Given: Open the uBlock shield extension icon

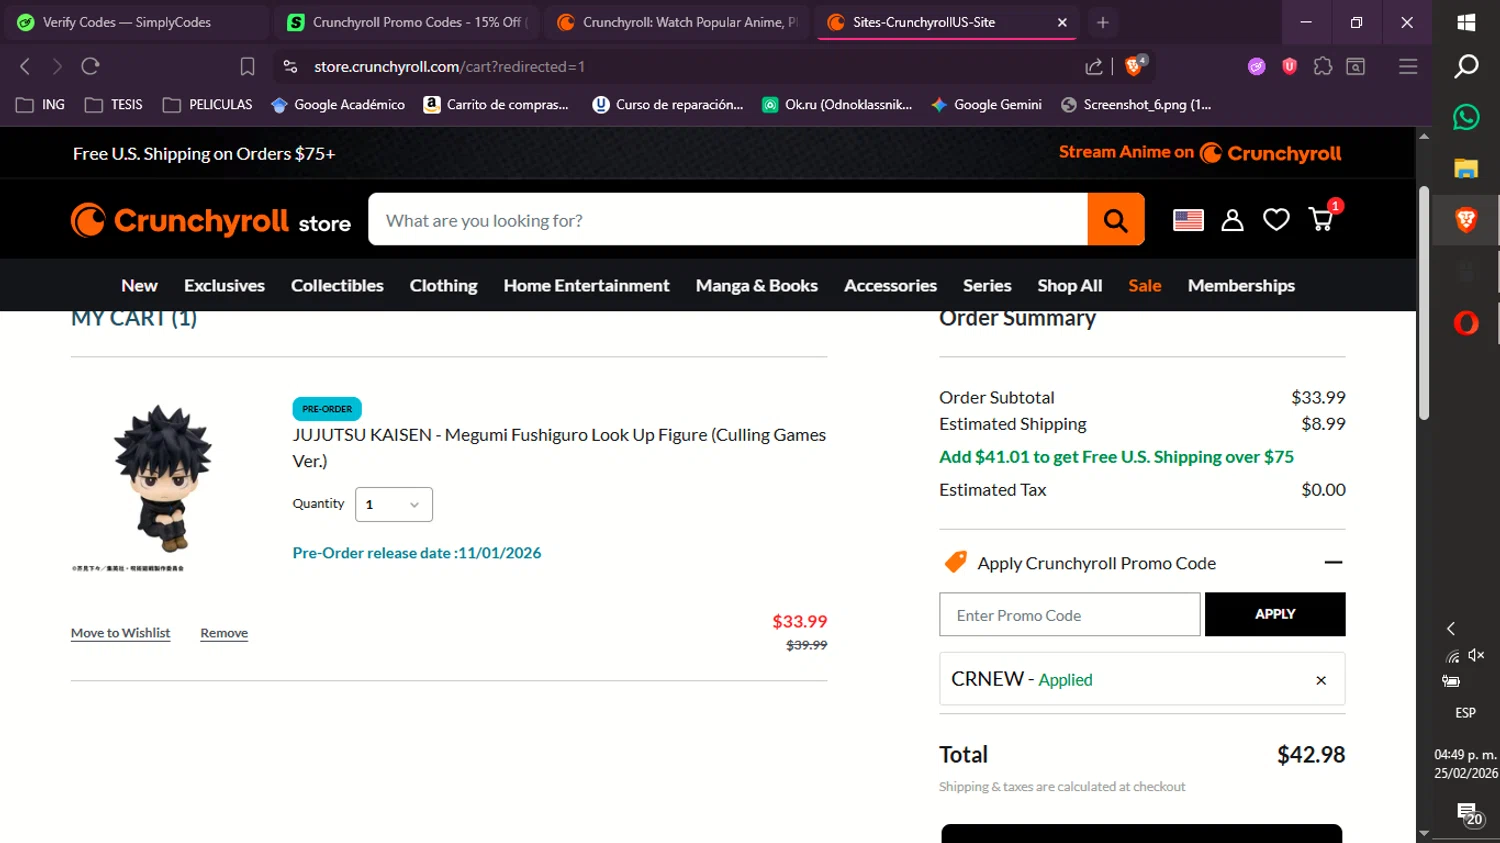Looking at the screenshot, I should click(x=1290, y=66).
